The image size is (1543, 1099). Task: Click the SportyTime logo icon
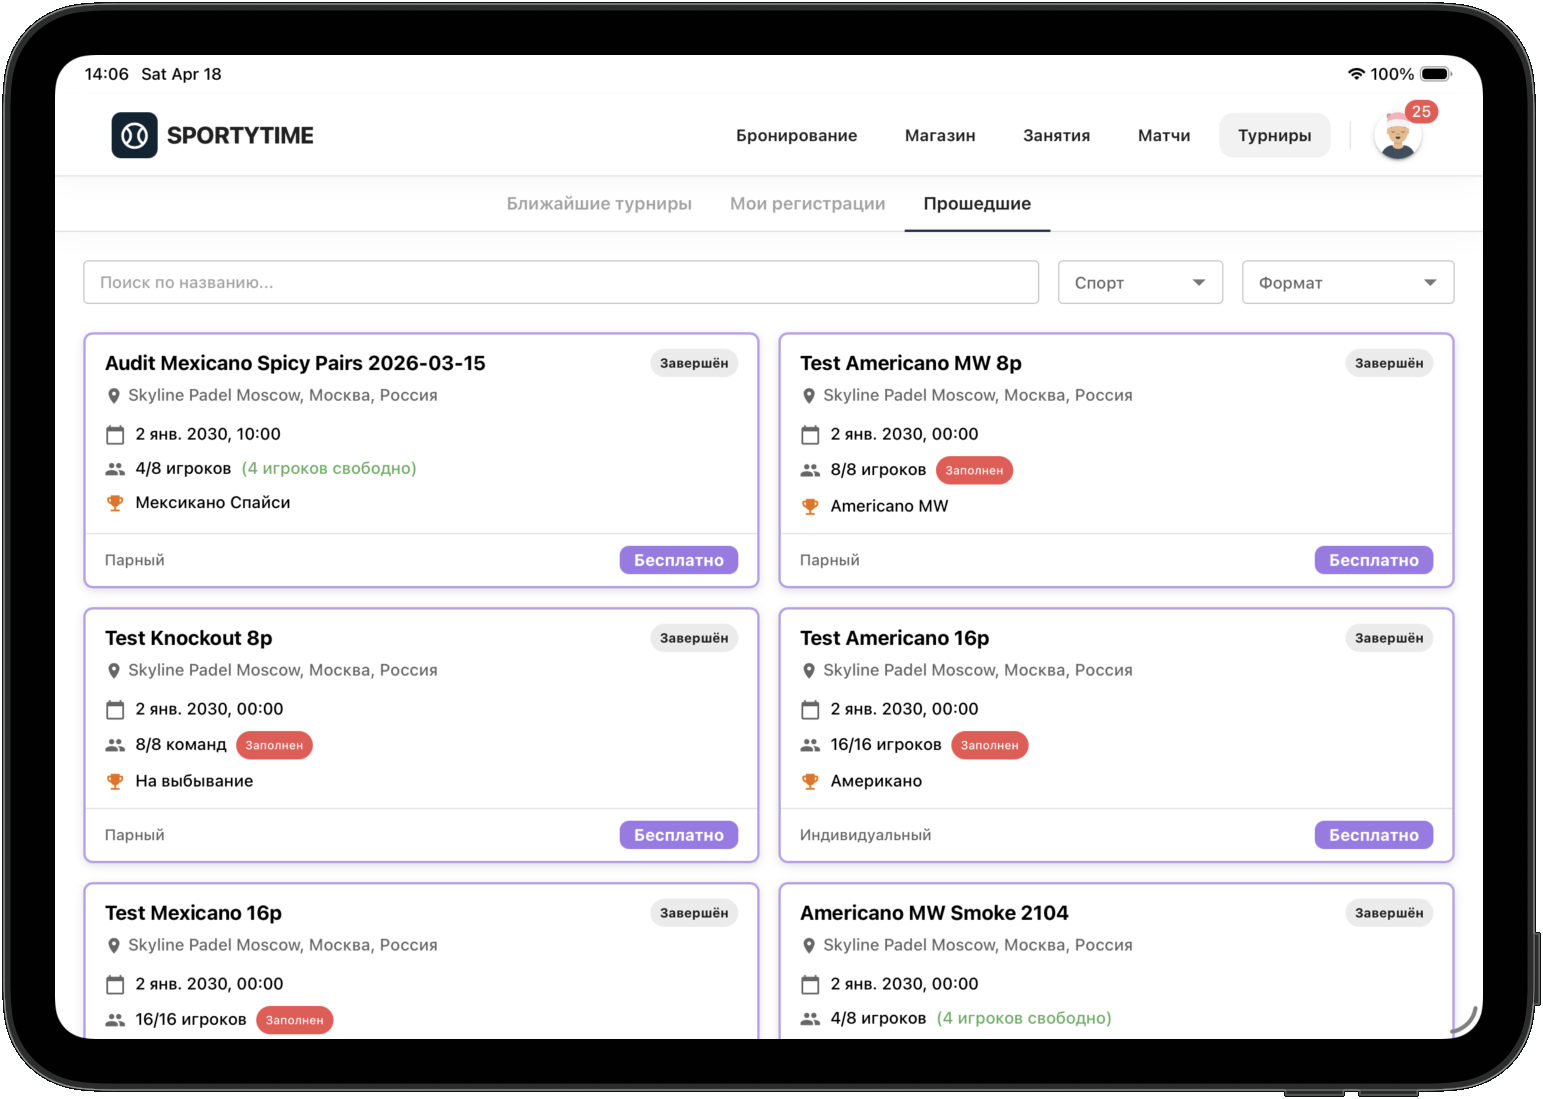pos(134,135)
